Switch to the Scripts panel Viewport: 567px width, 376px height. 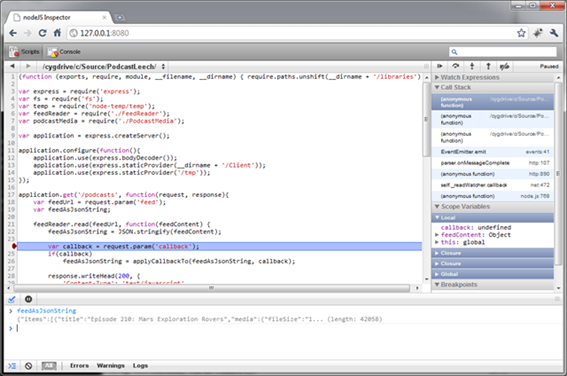tap(25, 52)
